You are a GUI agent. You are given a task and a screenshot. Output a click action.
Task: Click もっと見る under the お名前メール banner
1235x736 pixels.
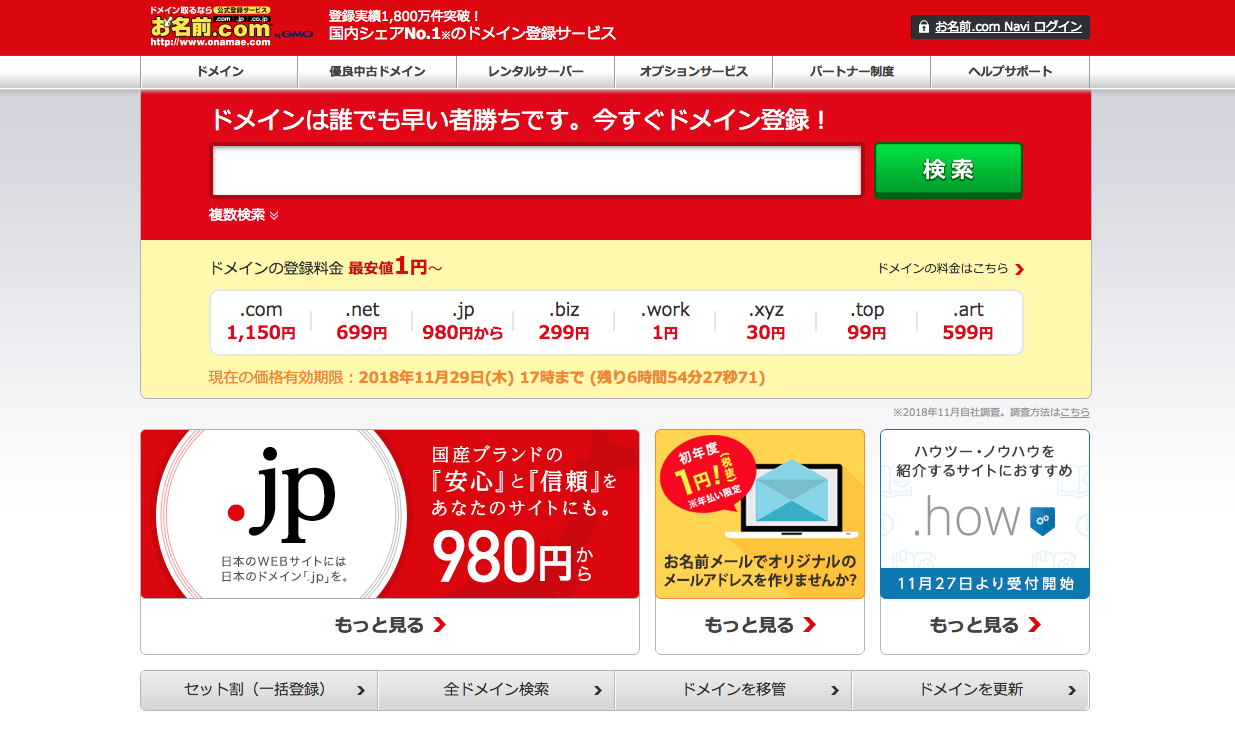click(760, 626)
